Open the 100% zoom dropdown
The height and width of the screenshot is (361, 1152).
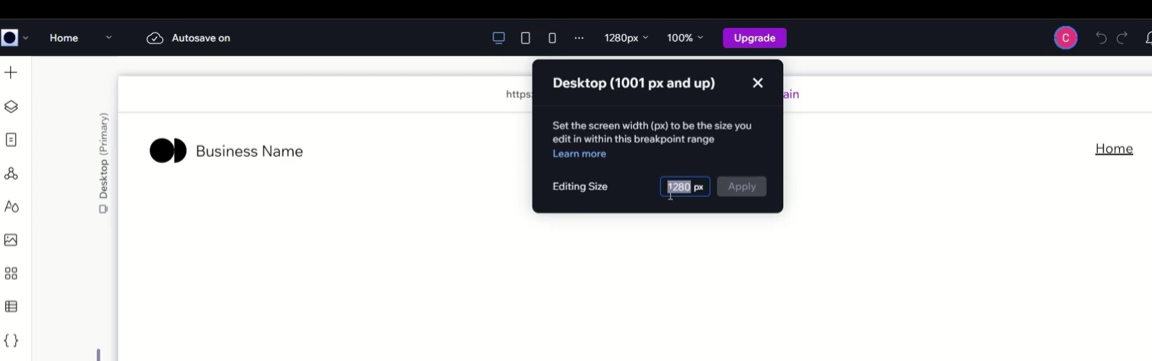[685, 37]
